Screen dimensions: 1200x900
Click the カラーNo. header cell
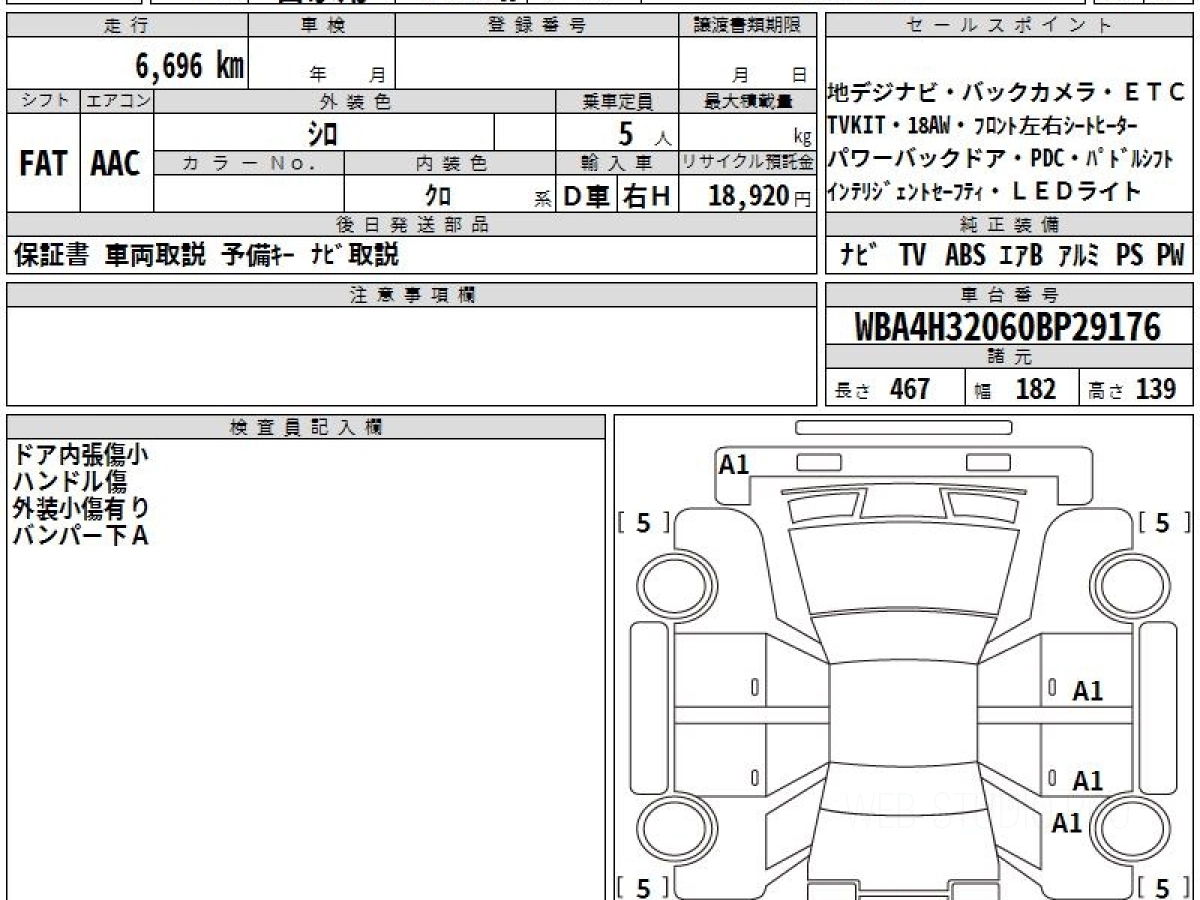click(250, 162)
